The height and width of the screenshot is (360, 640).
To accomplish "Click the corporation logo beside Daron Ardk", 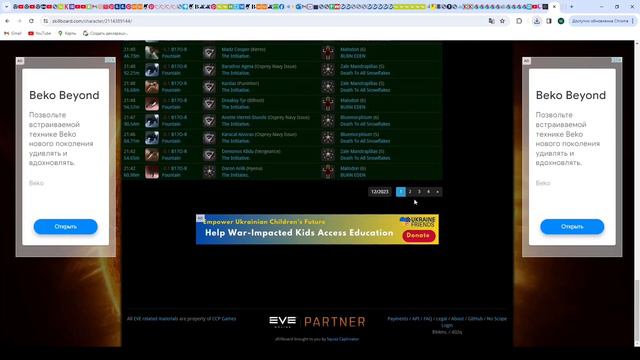I will (x=209, y=171).
